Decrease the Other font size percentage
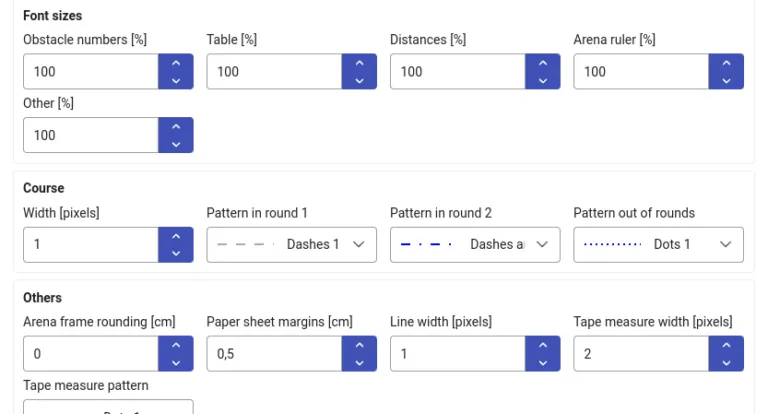Viewport: 768px width, 414px height. click(176, 144)
